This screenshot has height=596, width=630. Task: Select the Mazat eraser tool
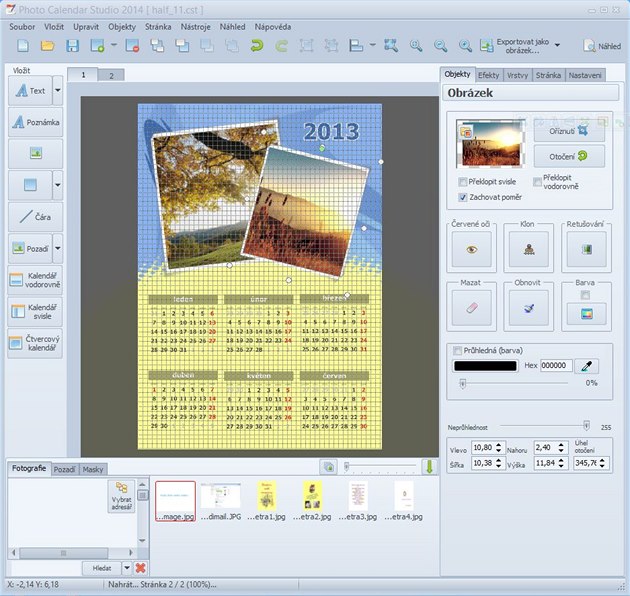[472, 308]
